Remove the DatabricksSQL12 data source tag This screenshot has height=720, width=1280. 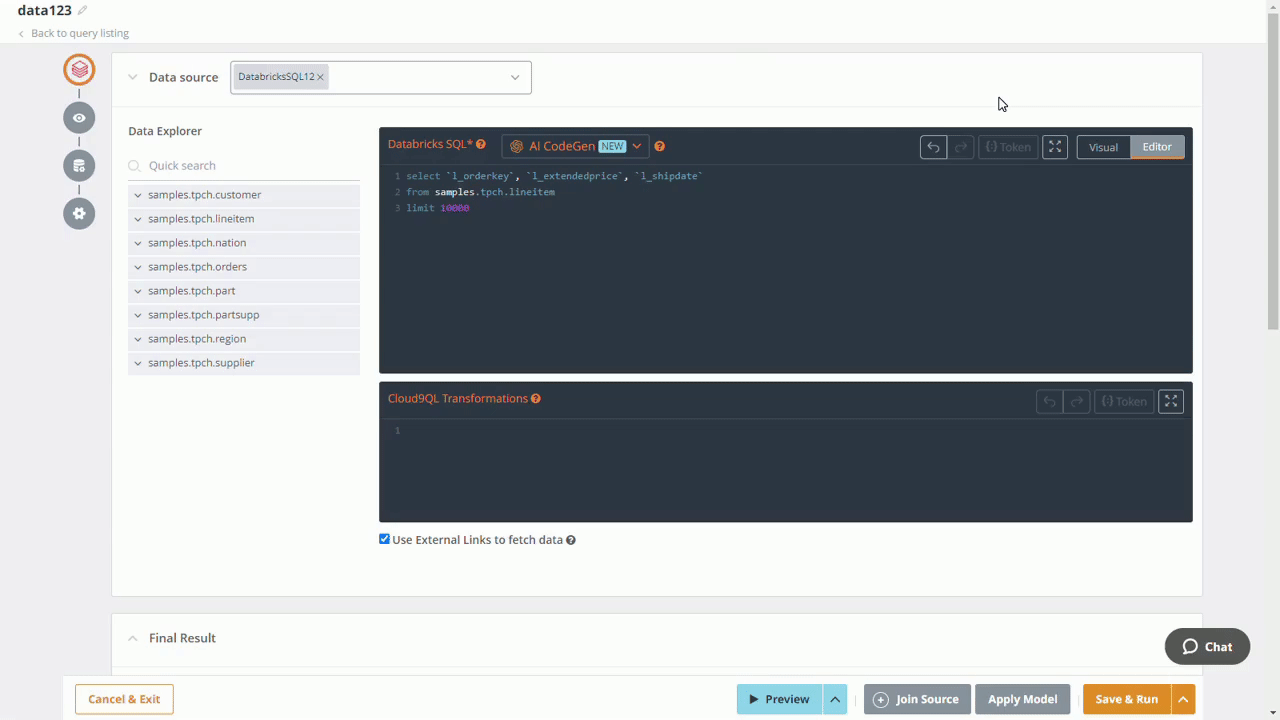[x=320, y=77]
